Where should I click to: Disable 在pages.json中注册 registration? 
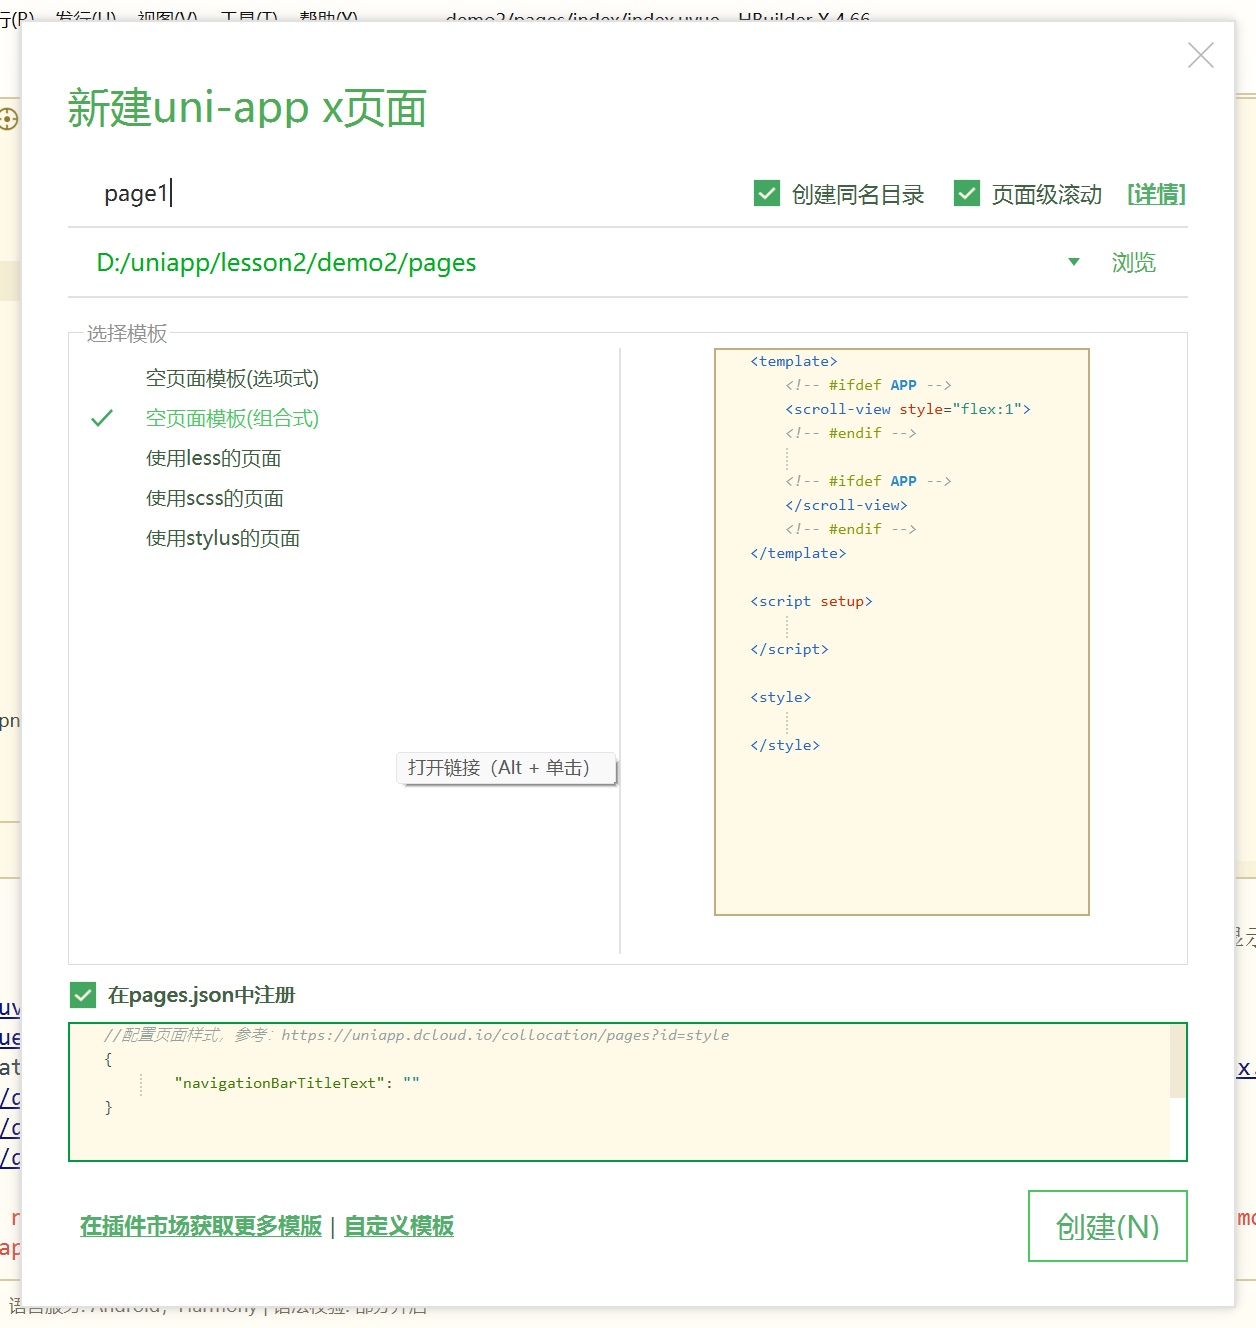pos(83,994)
